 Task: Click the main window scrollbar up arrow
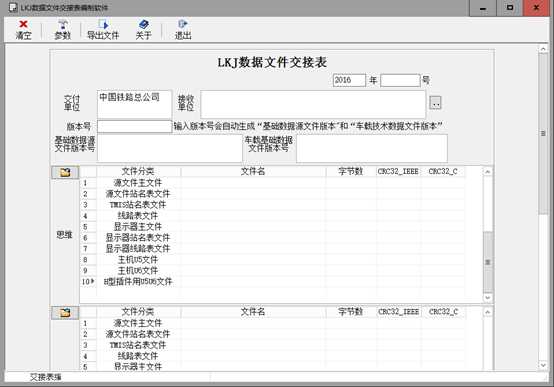(543, 49)
